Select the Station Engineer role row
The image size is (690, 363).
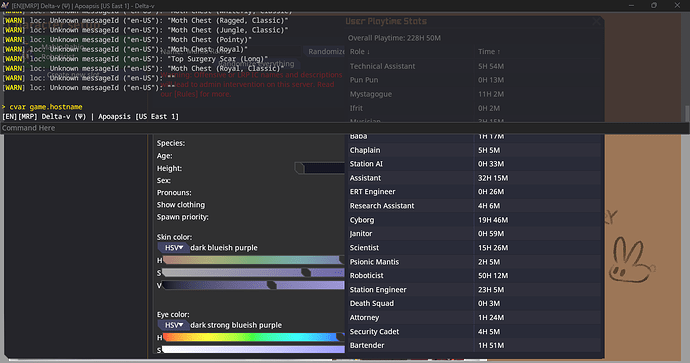[x=474, y=290]
